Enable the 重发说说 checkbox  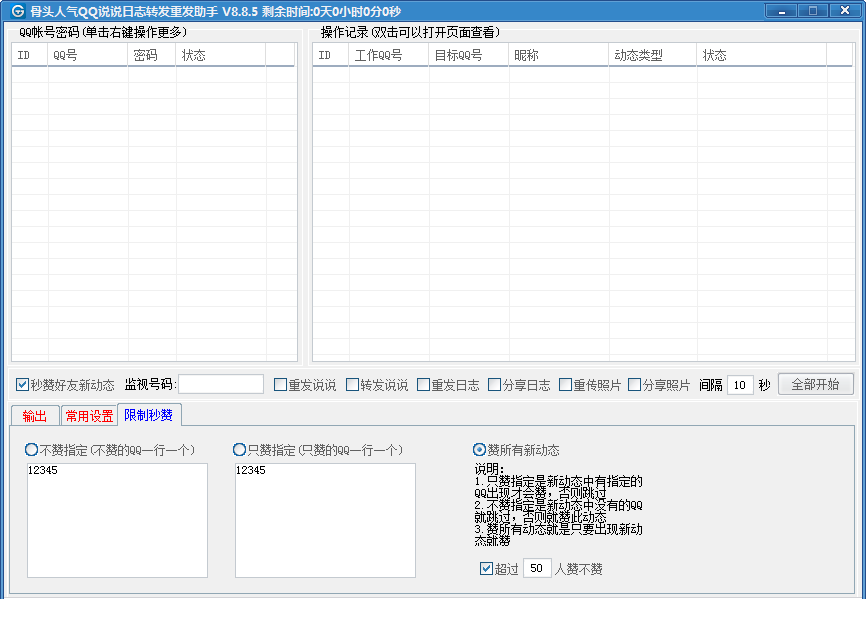[x=281, y=384]
